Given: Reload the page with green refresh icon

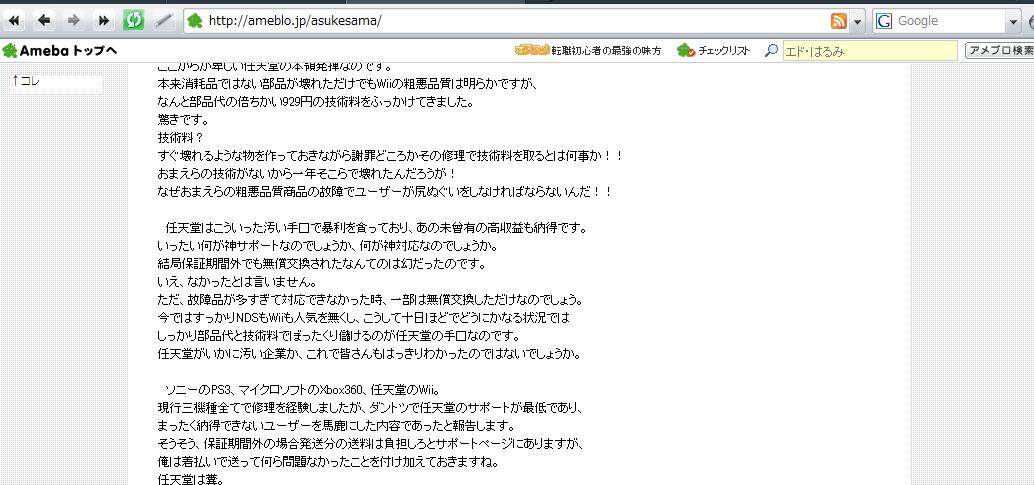Looking at the screenshot, I should [133, 20].
